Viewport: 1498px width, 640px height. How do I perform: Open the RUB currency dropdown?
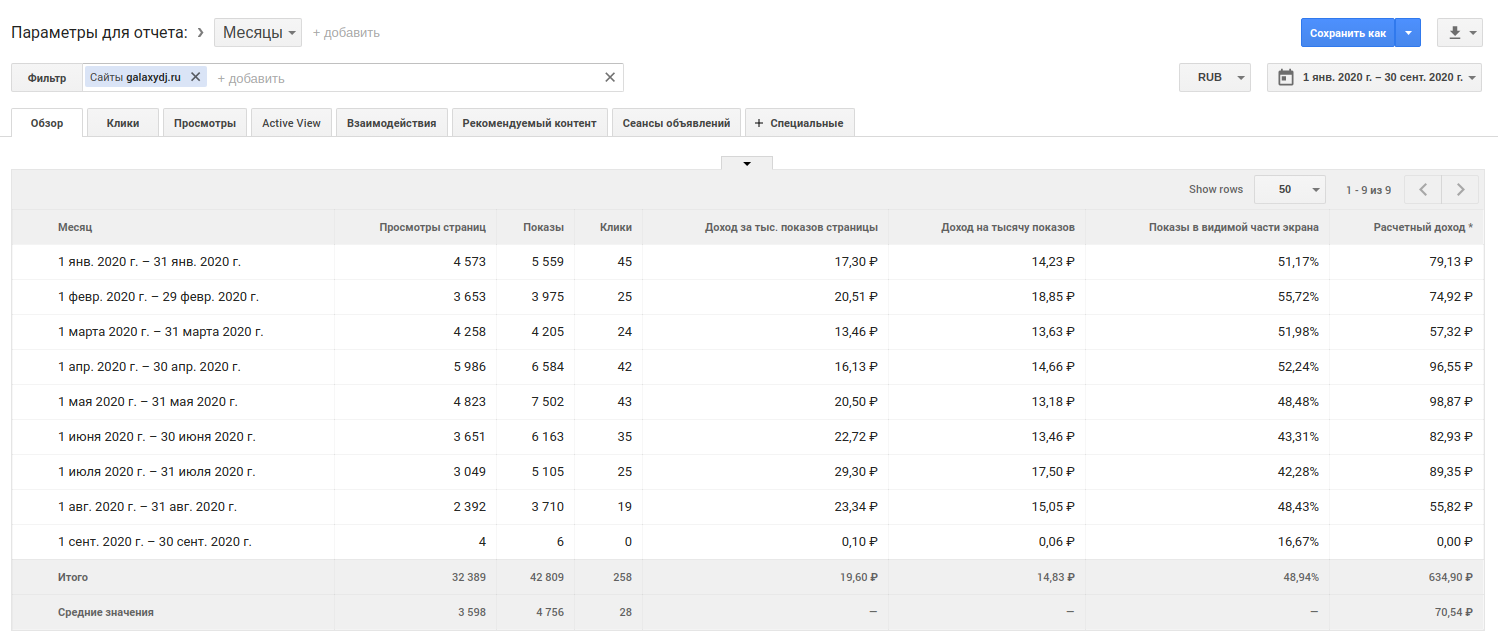coord(1214,77)
